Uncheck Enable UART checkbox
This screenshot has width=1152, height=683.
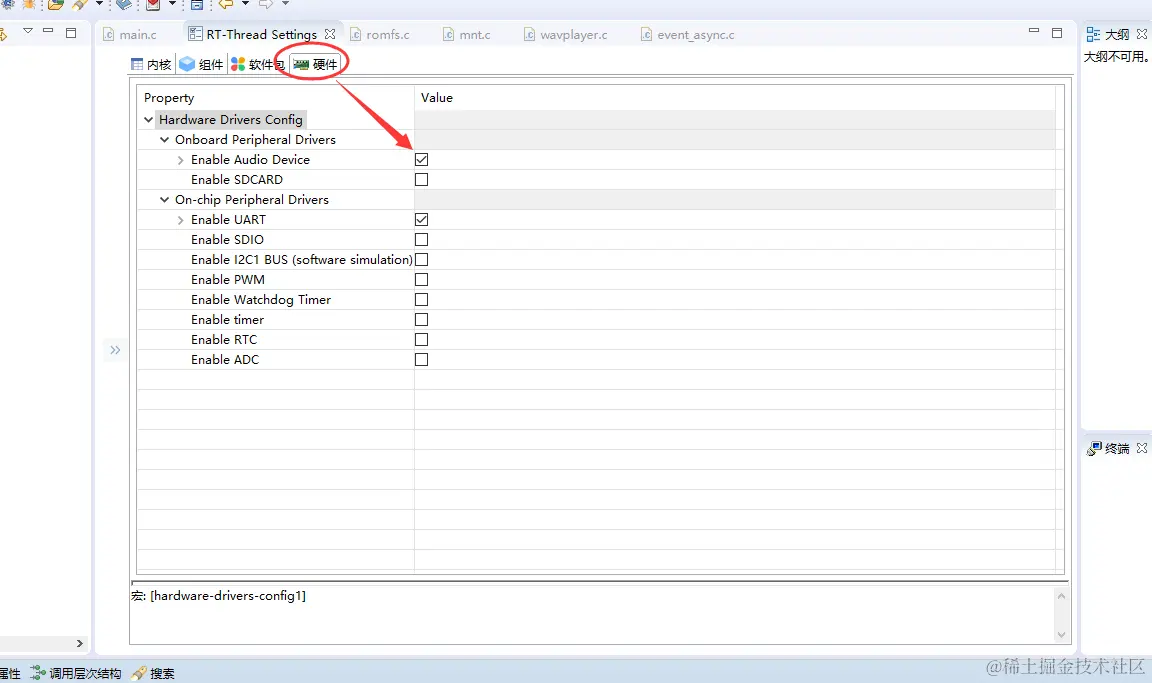click(x=421, y=220)
